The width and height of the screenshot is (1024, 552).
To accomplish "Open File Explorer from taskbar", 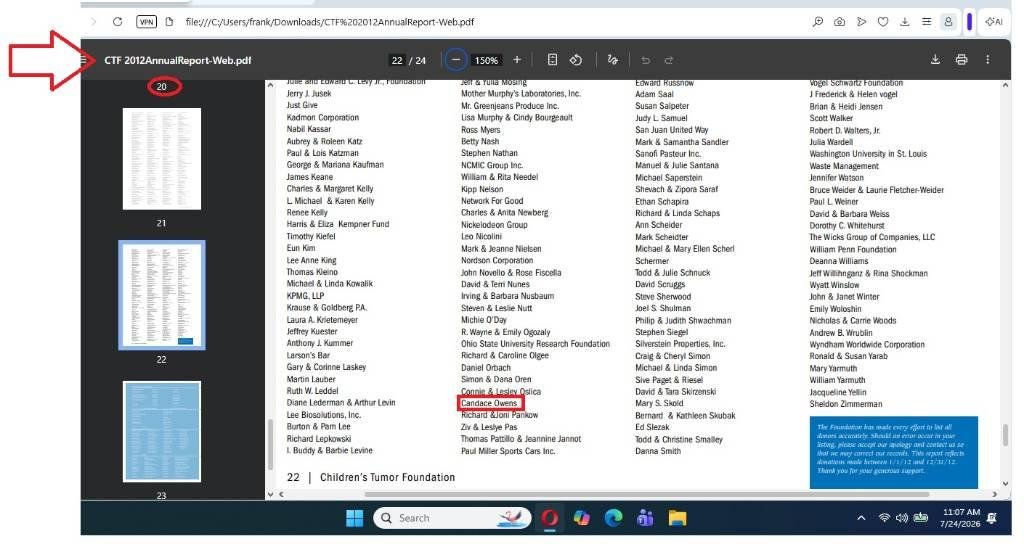I will (677, 518).
